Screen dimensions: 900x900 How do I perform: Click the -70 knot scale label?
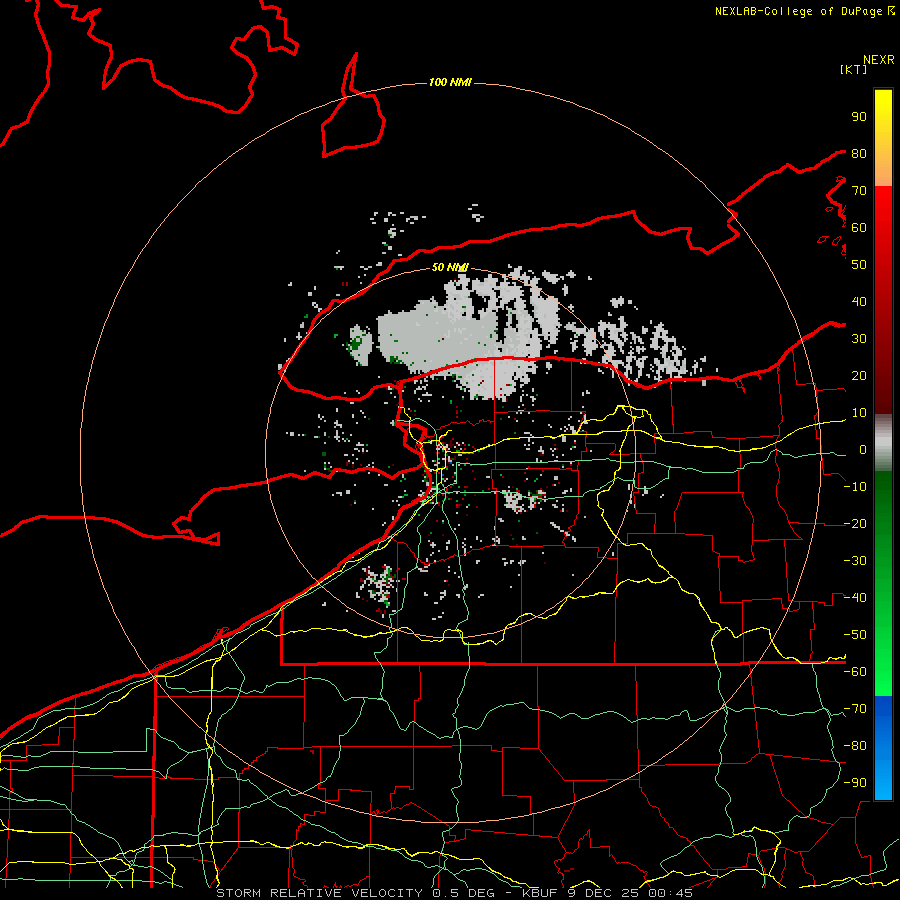855,709
